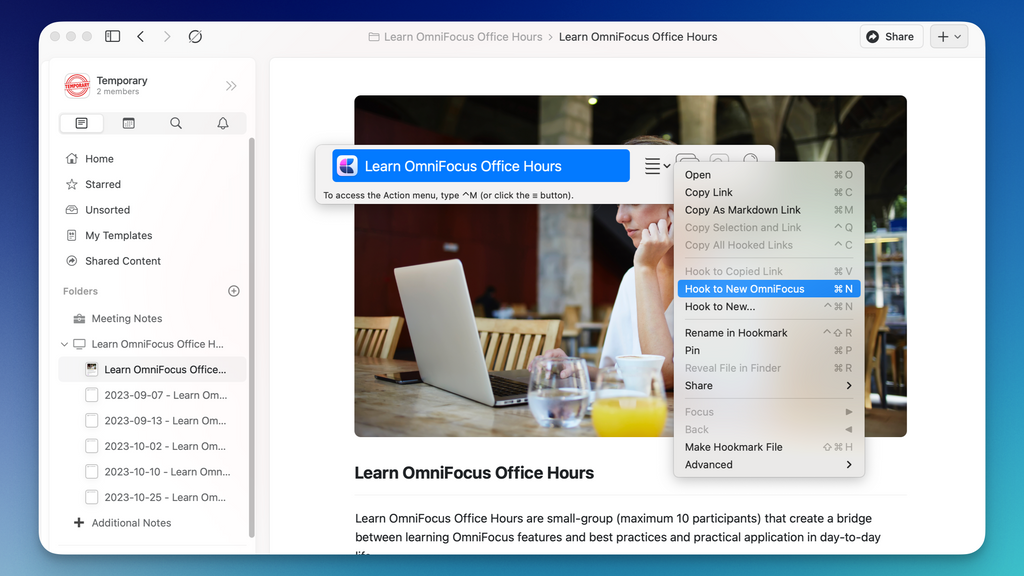Open My Templates
Image resolution: width=1024 pixels, height=576 pixels.
pyautogui.click(x=109, y=235)
